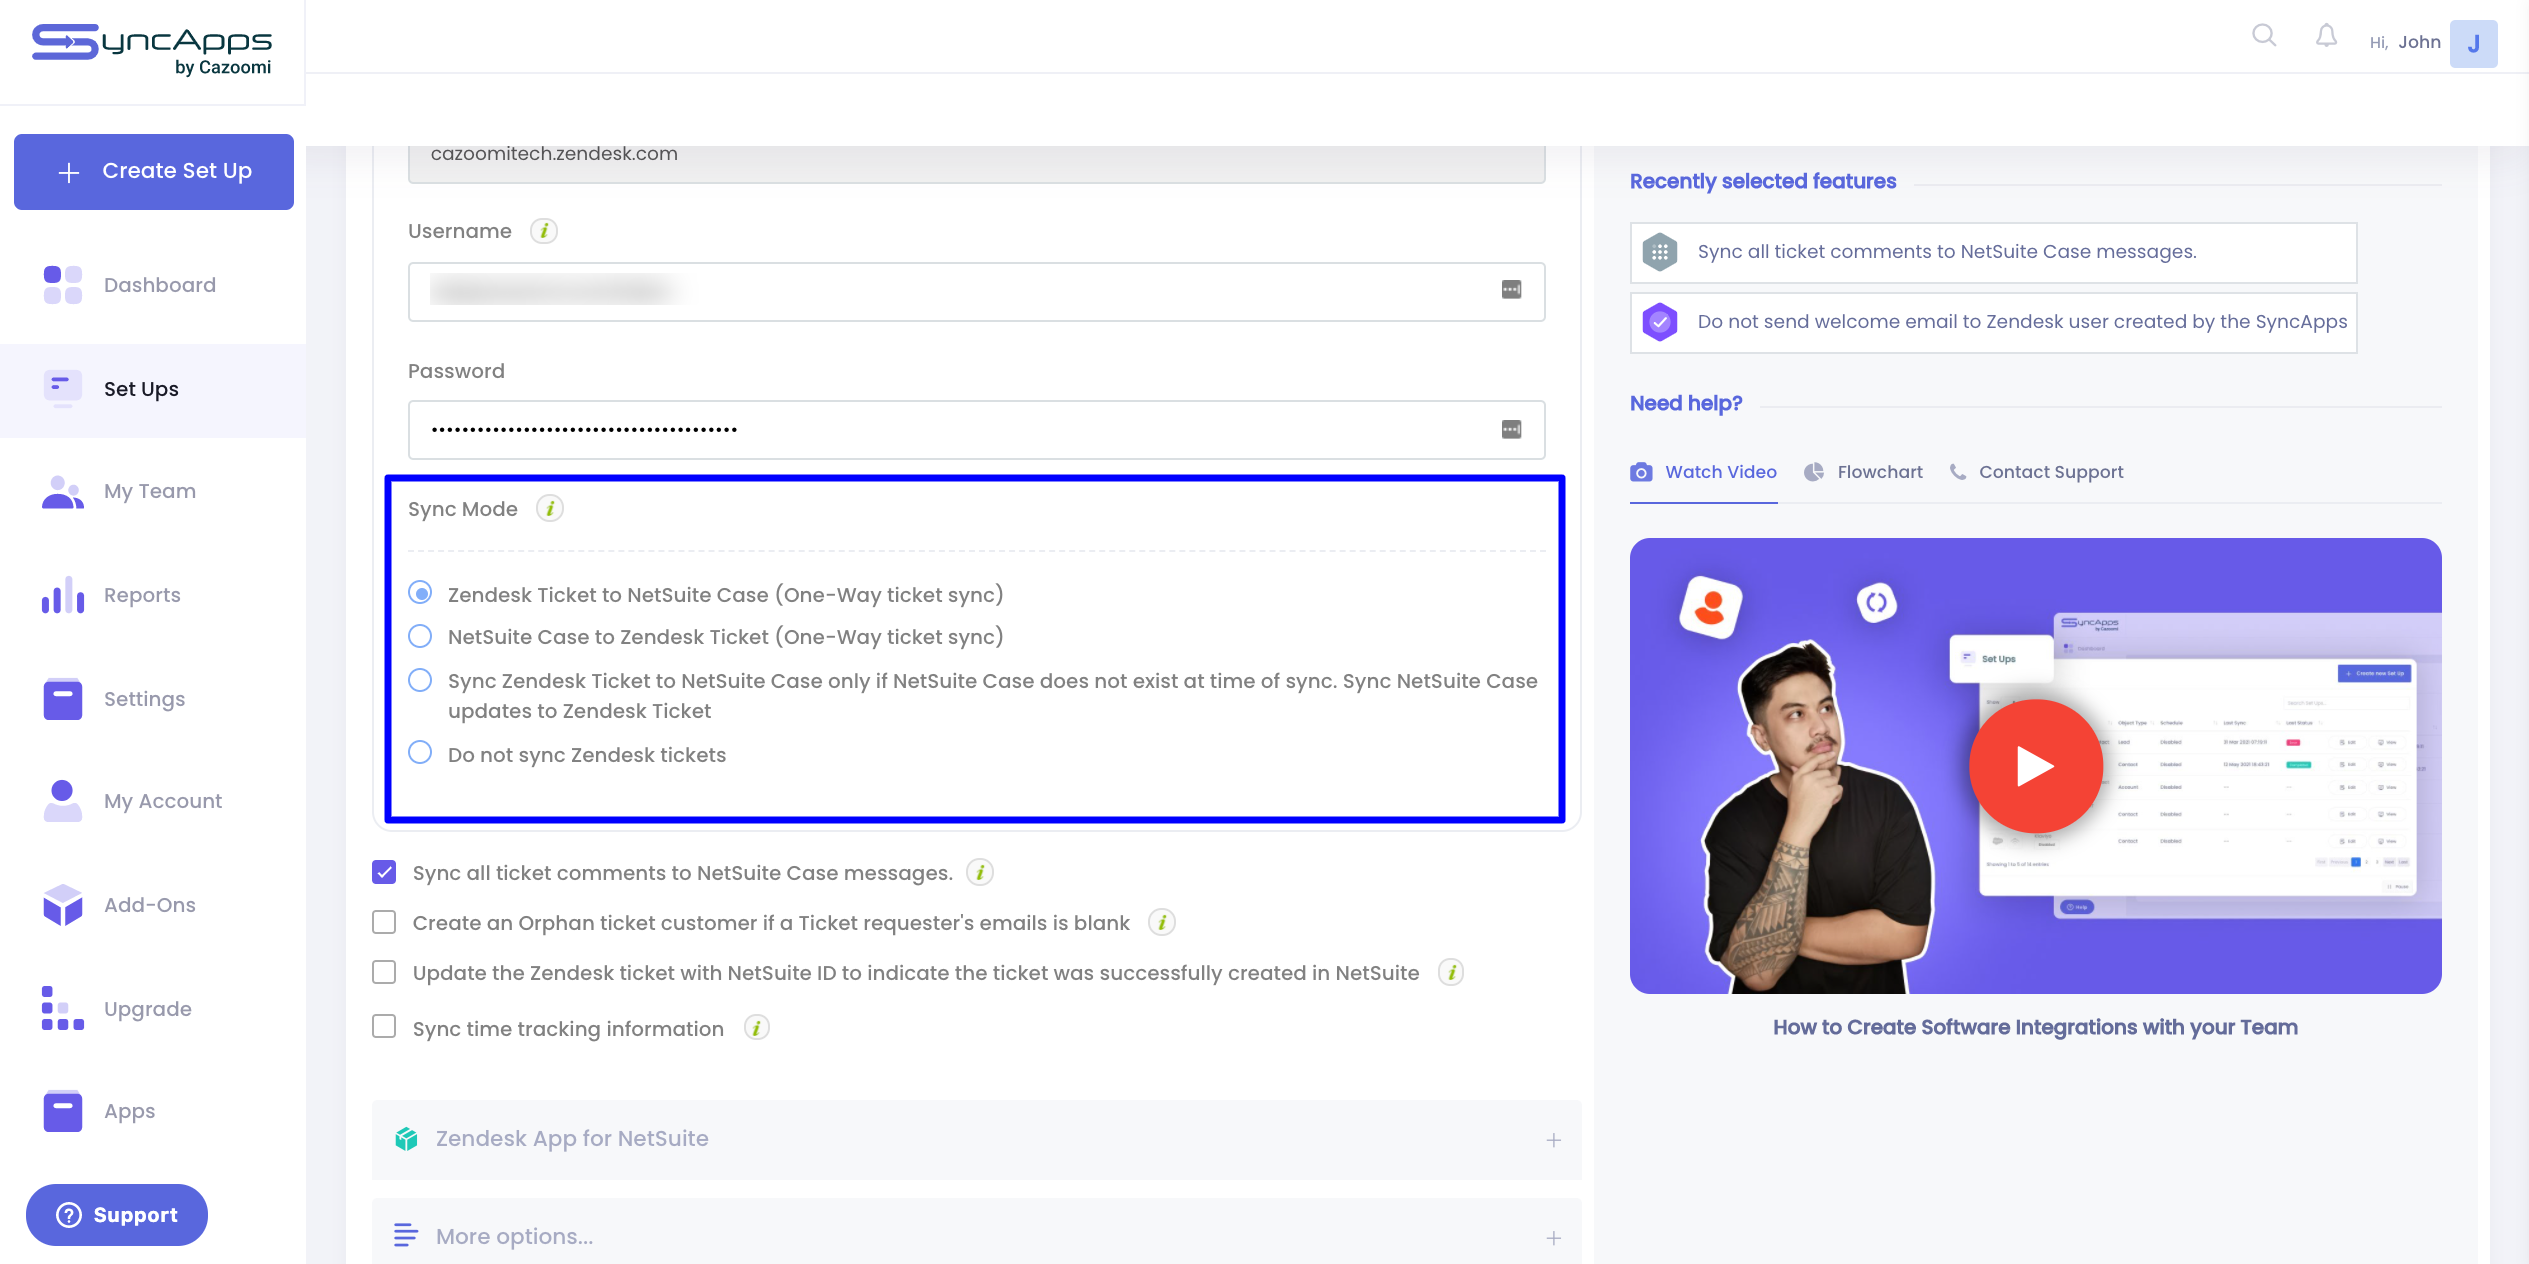This screenshot has width=2529, height=1264.
Task: Expand the Zendesk App for NetSuite section
Action: coord(977,1140)
